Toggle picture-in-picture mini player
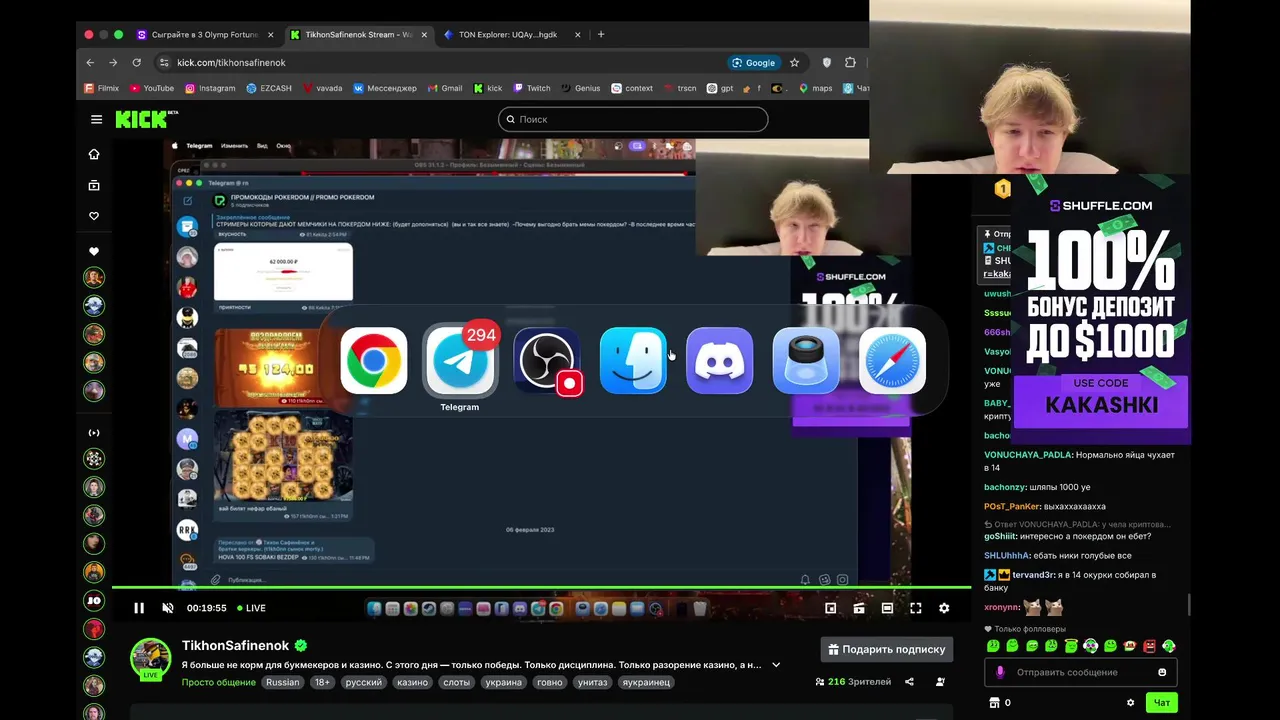Image resolution: width=1280 pixels, height=720 pixels. (830, 608)
